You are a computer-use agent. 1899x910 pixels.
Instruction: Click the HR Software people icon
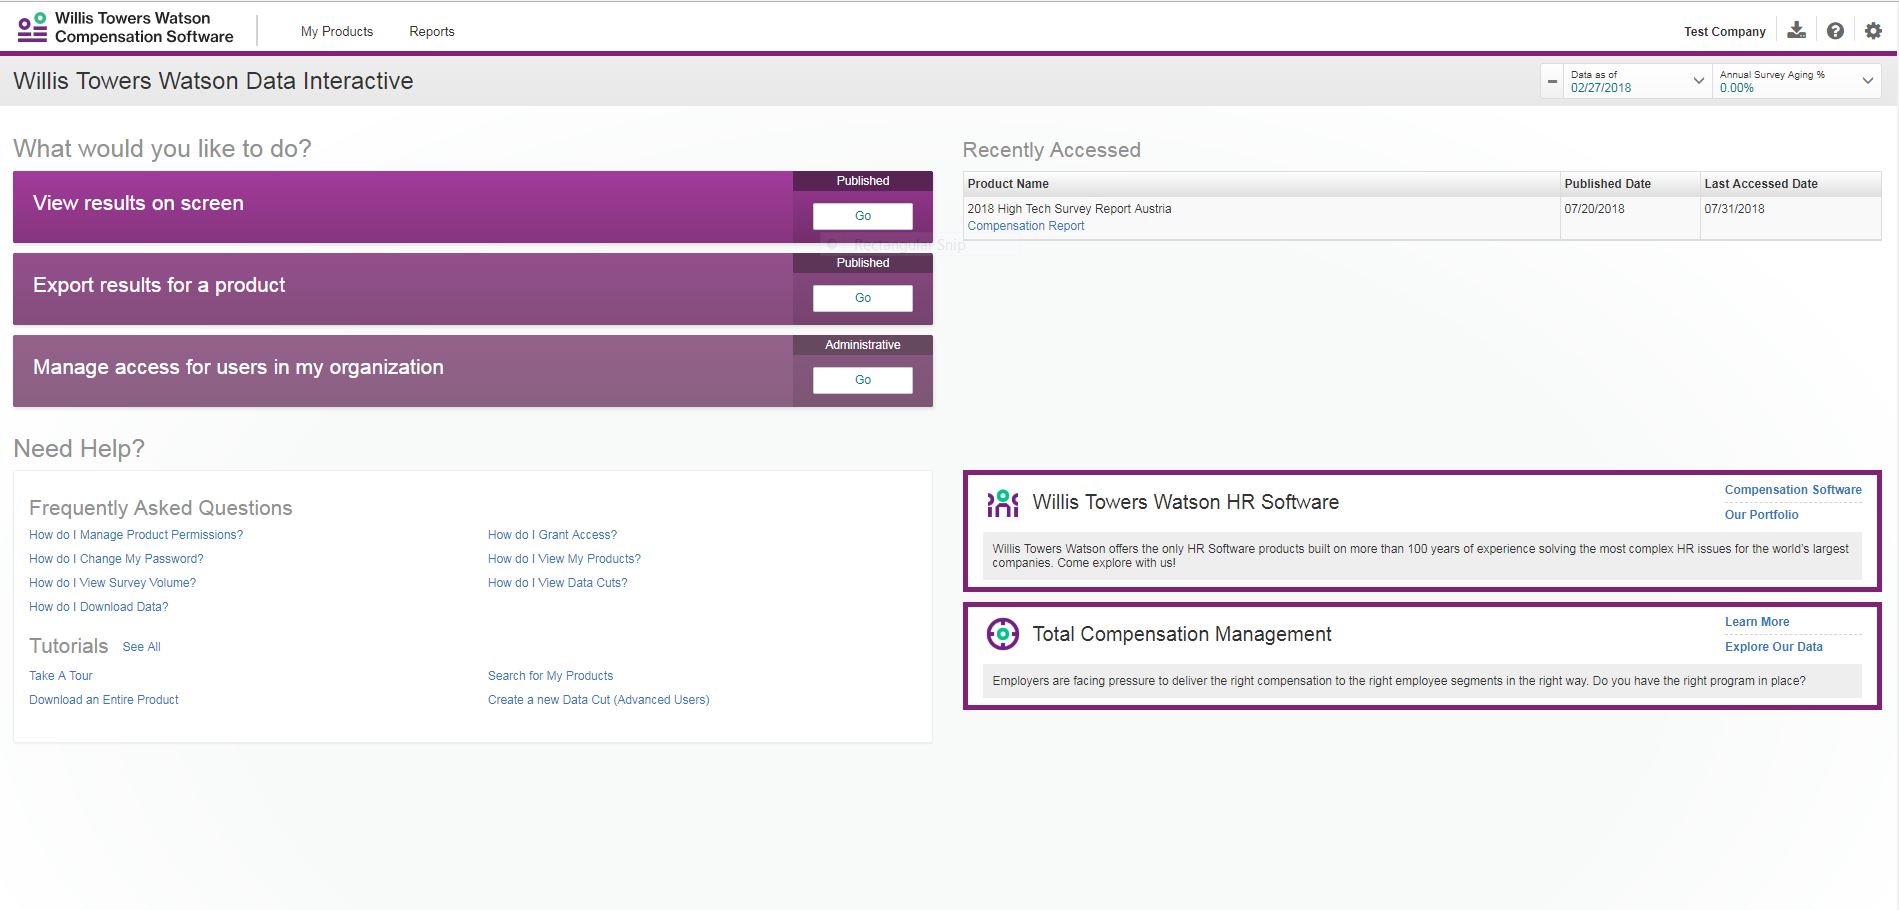coord(1002,503)
